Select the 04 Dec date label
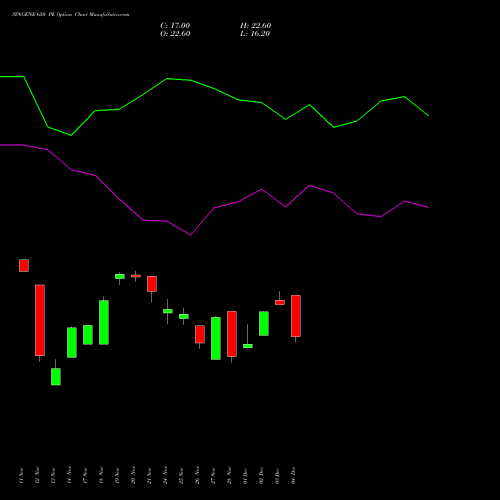This screenshot has width=500, height=500. pos(293,475)
